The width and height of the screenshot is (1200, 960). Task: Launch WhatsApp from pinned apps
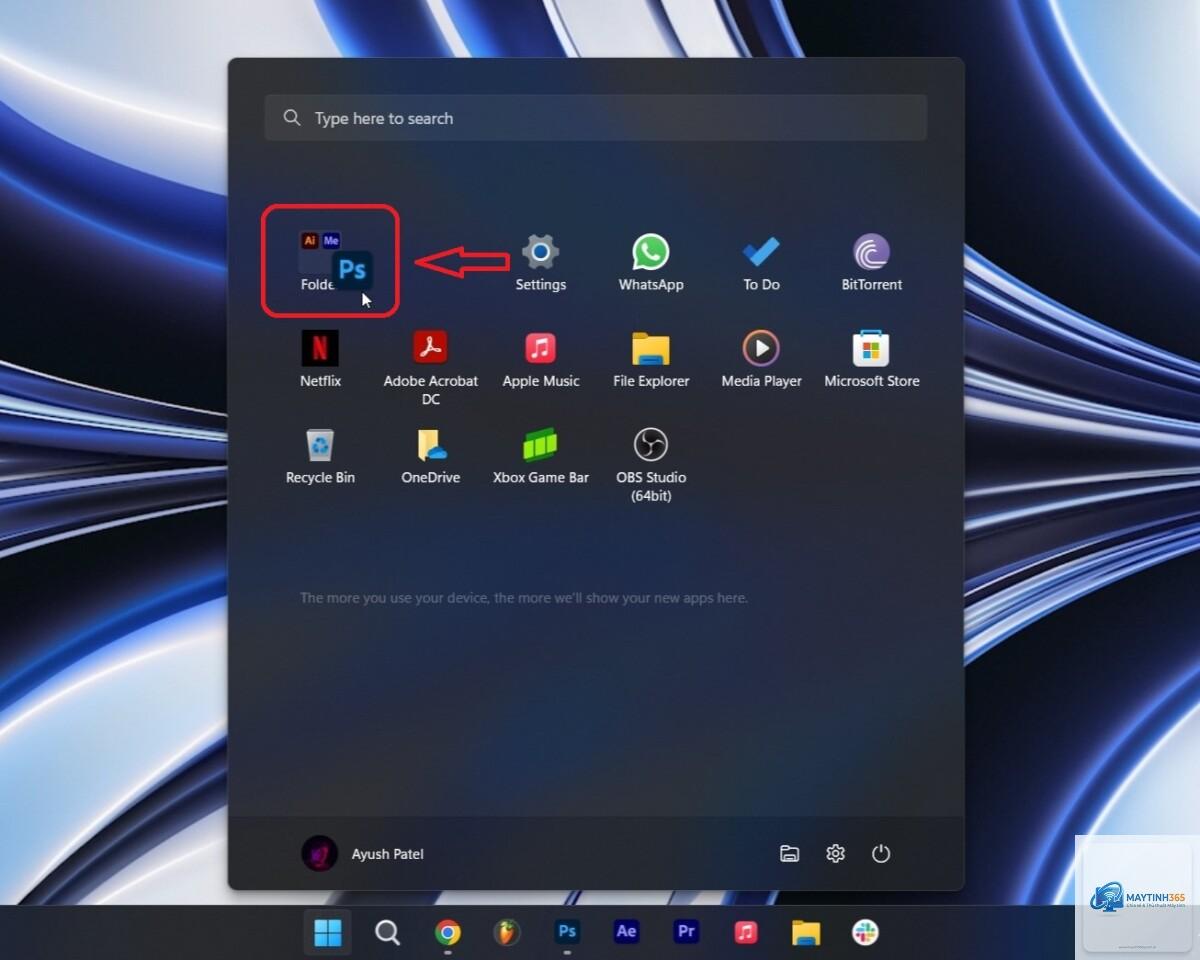tap(650, 262)
